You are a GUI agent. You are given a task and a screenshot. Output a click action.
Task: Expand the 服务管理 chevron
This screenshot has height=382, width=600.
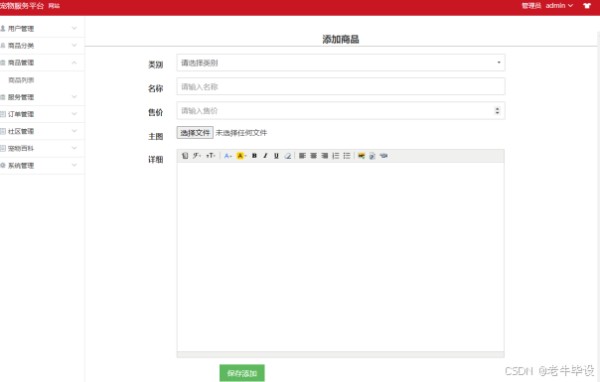[74, 97]
